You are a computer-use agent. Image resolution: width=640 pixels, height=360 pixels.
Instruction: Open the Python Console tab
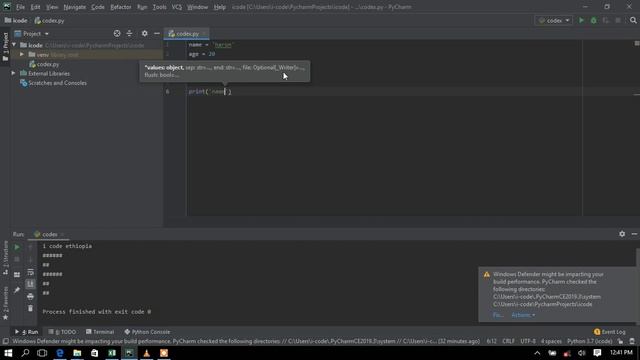(147, 332)
